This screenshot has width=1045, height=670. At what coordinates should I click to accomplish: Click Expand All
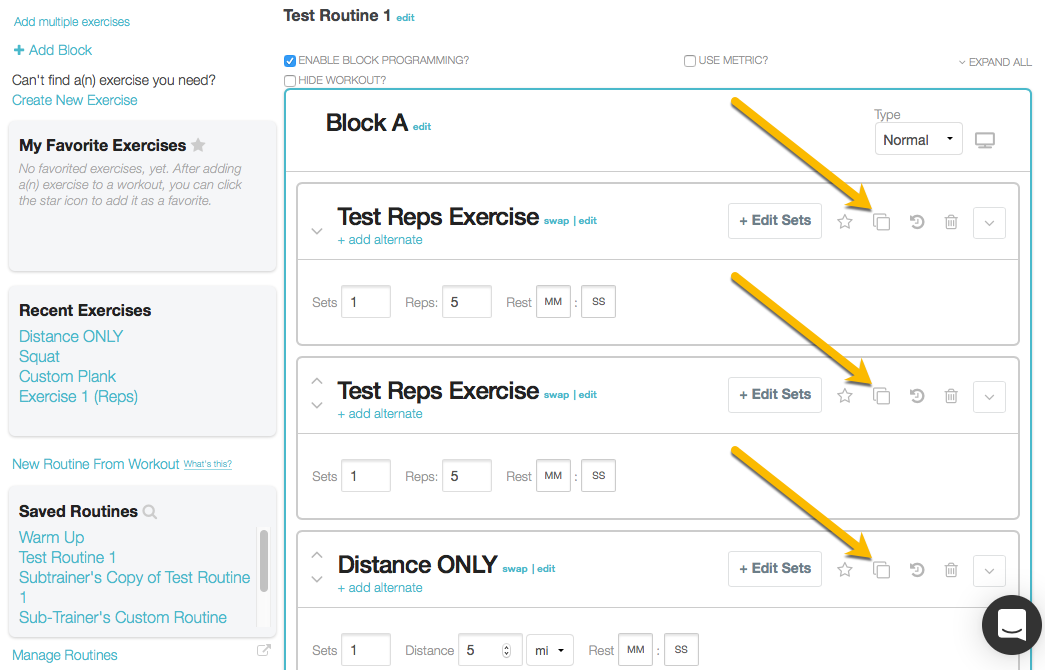995,62
